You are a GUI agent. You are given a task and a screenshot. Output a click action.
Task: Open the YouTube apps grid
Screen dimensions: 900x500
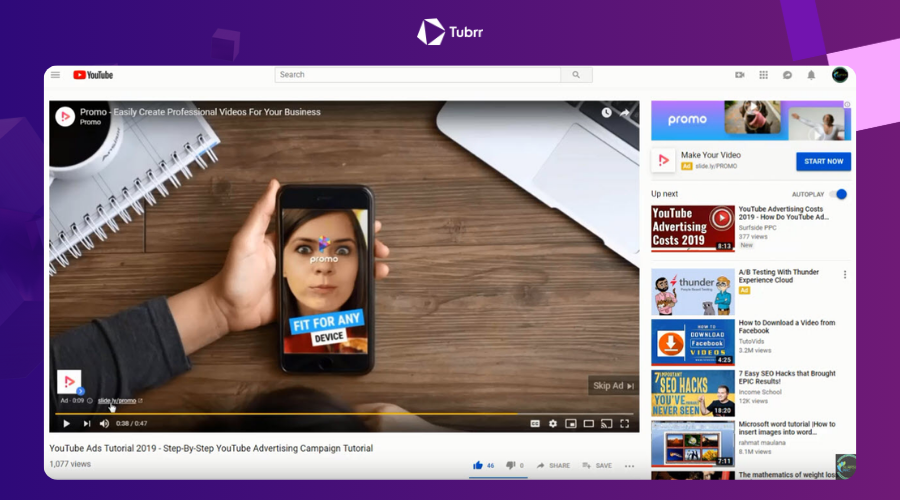[763, 75]
